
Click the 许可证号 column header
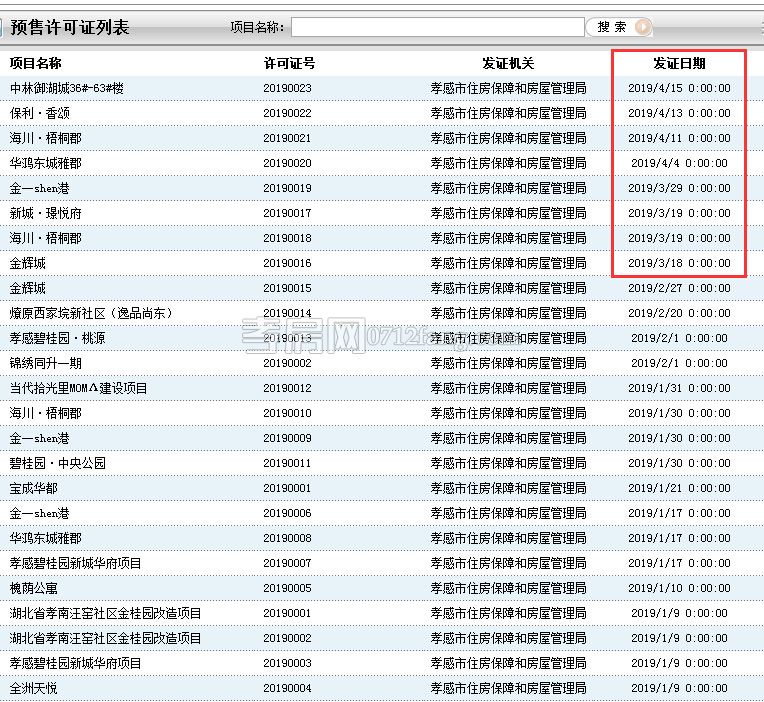coord(289,63)
